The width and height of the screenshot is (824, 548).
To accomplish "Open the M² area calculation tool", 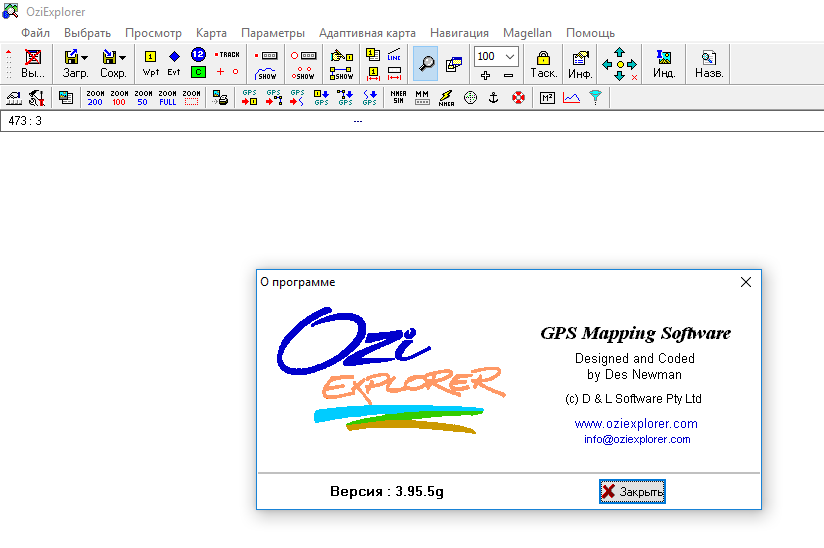I will point(547,97).
